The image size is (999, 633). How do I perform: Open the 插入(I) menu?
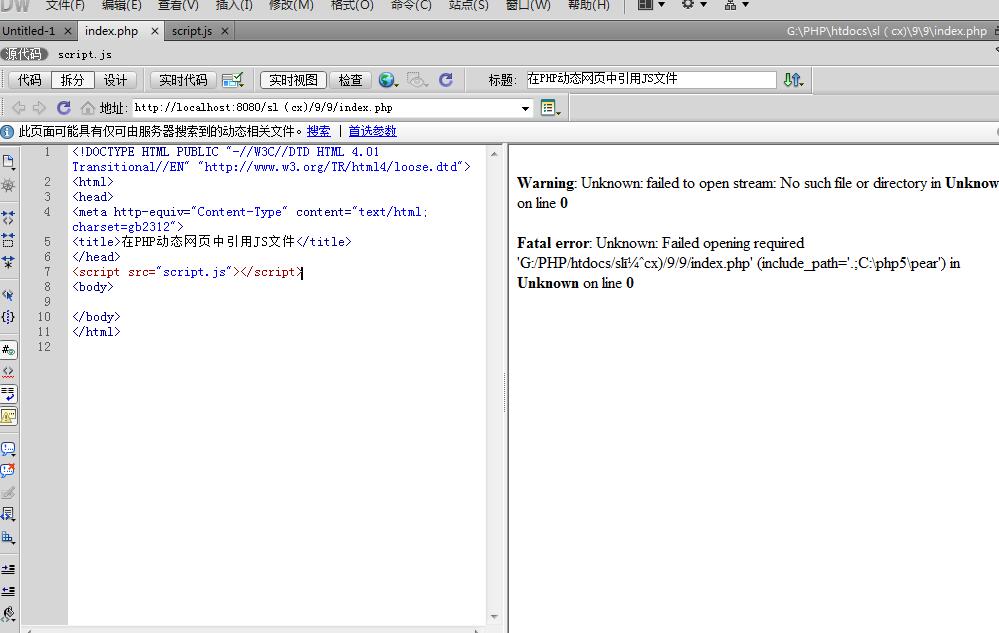pyautogui.click(x=234, y=5)
